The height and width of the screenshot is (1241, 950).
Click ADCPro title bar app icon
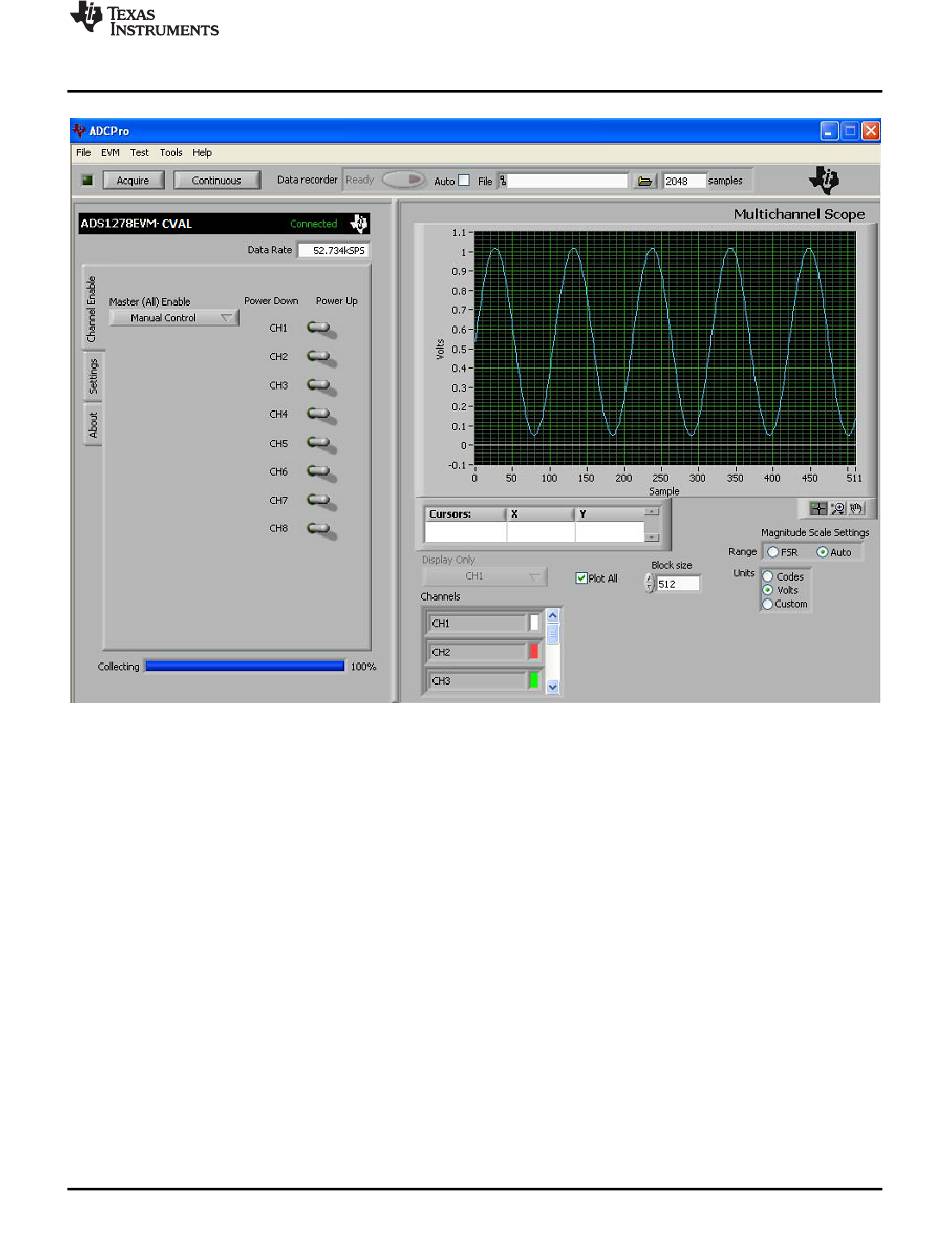[79, 130]
